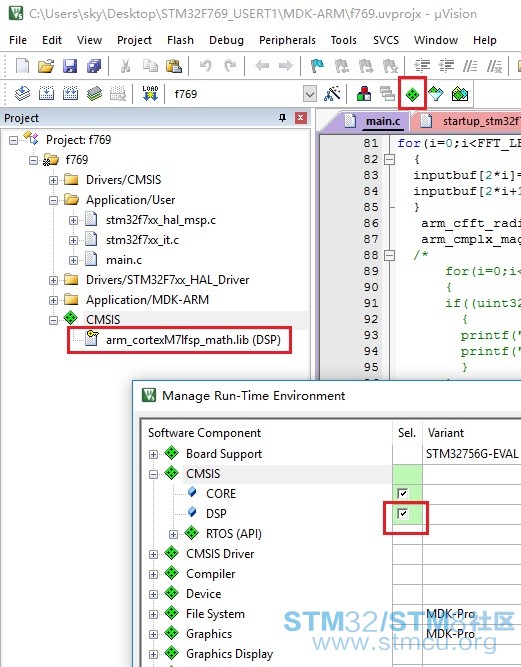The height and width of the screenshot is (667, 521).
Task: Open file with folder toolbar icon
Action: [x=46, y=66]
